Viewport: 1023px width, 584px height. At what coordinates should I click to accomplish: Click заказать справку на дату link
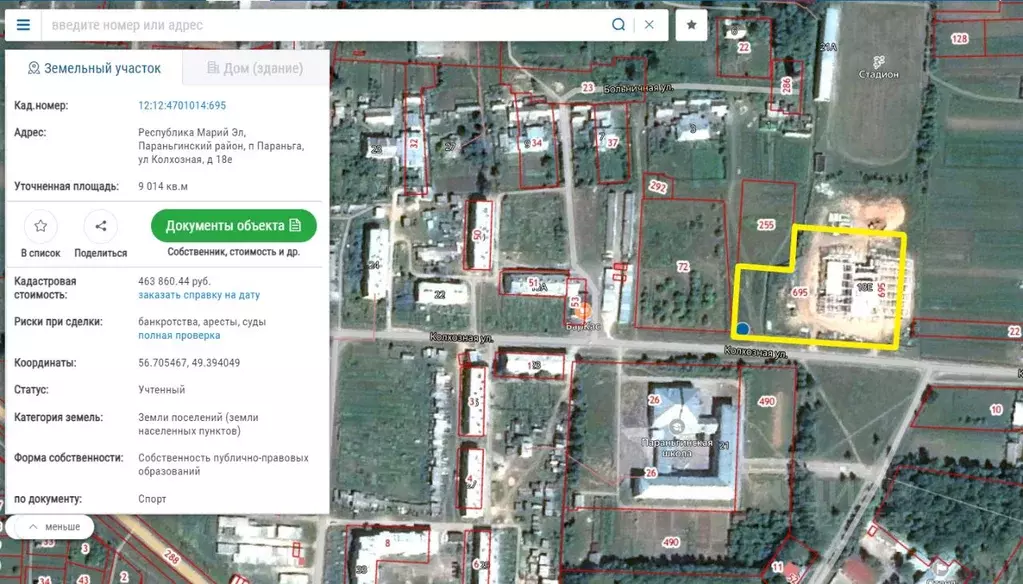[199, 295]
